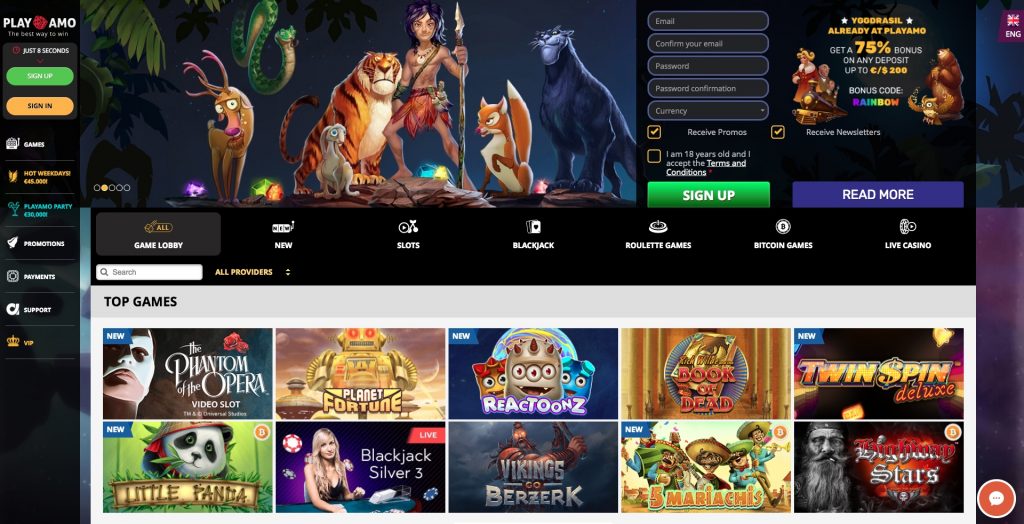Open Promotions via the paper plane icon
Viewport: 1024px width, 524px height.
pos(12,243)
